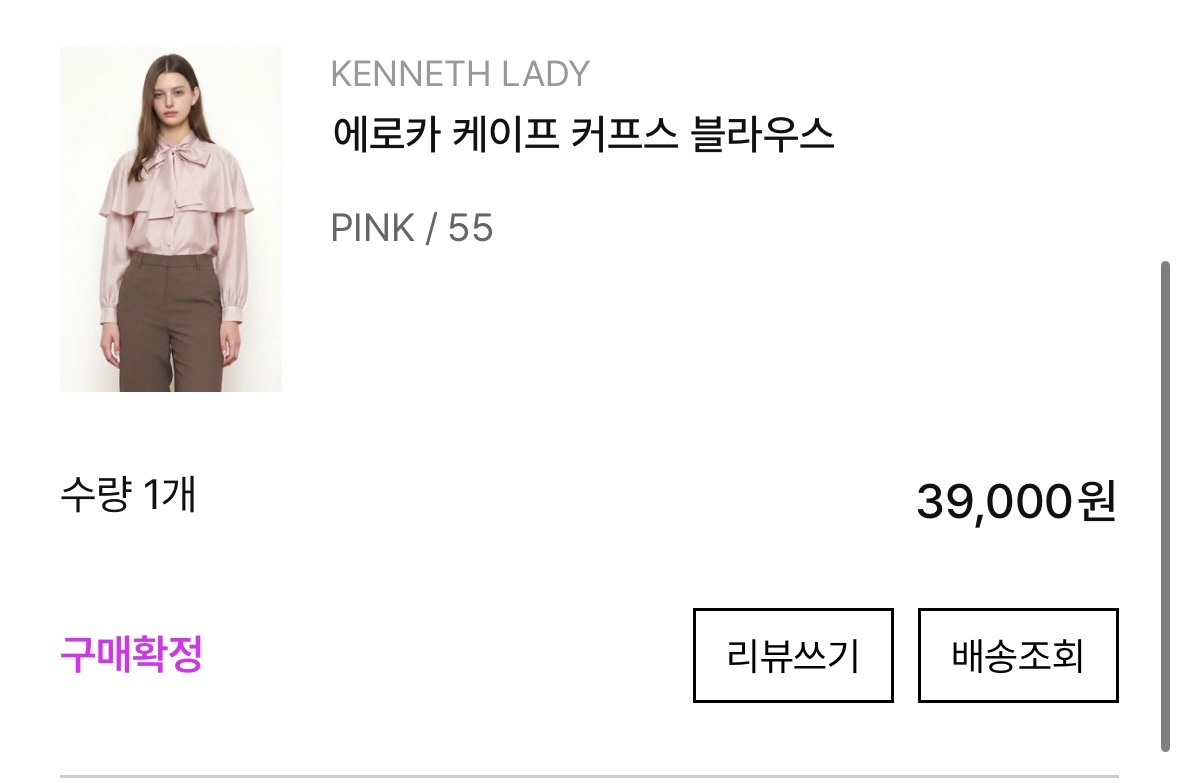Click the 수량 1개 quantity label
This screenshot has width=1179, height=783.
(129, 494)
